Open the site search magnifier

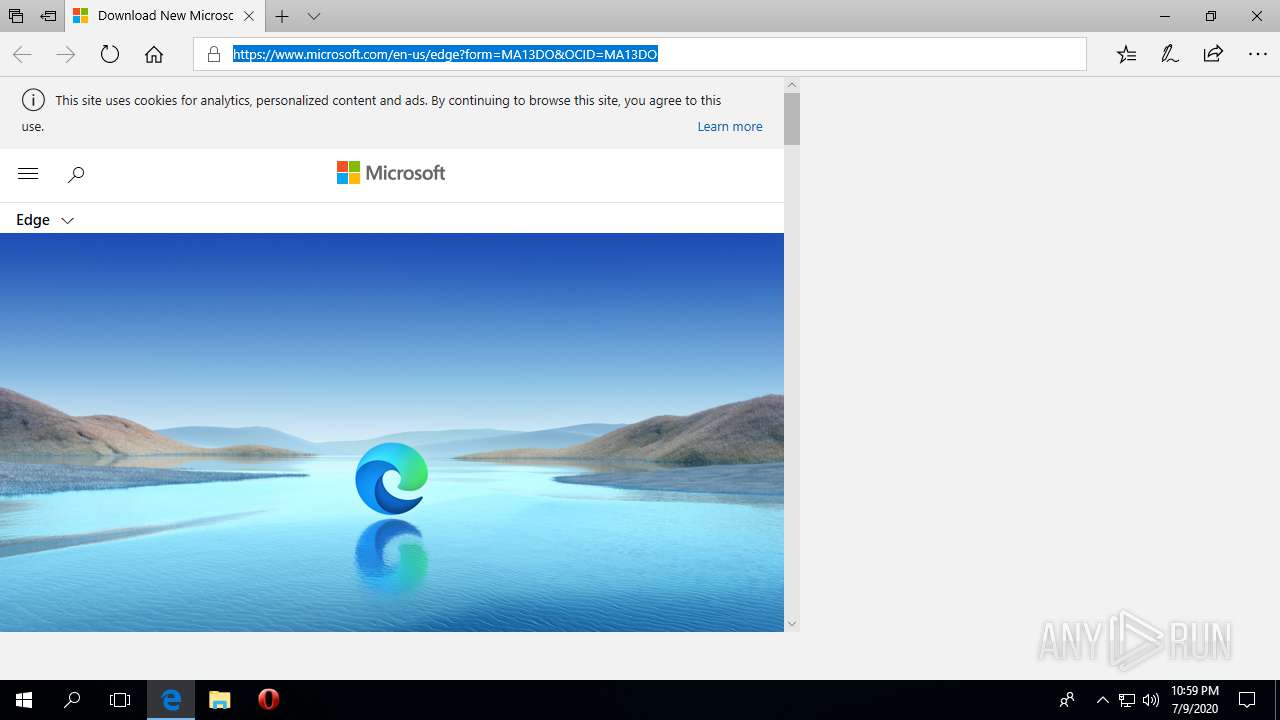(x=76, y=174)
